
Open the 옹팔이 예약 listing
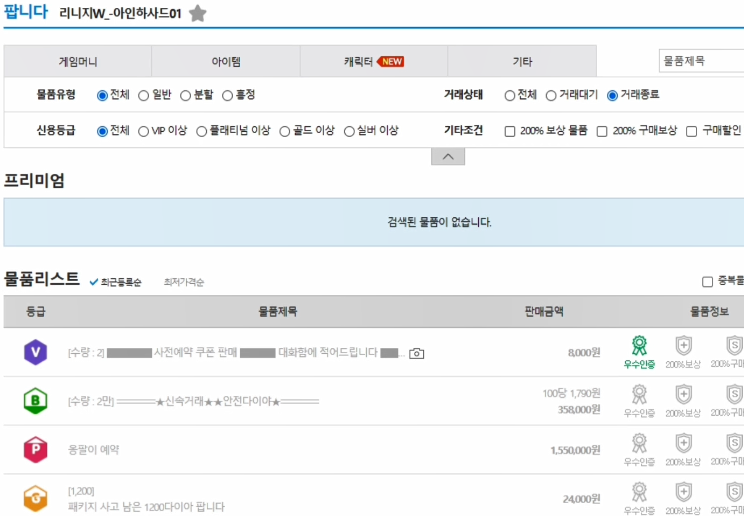click(x=93, y=450)
